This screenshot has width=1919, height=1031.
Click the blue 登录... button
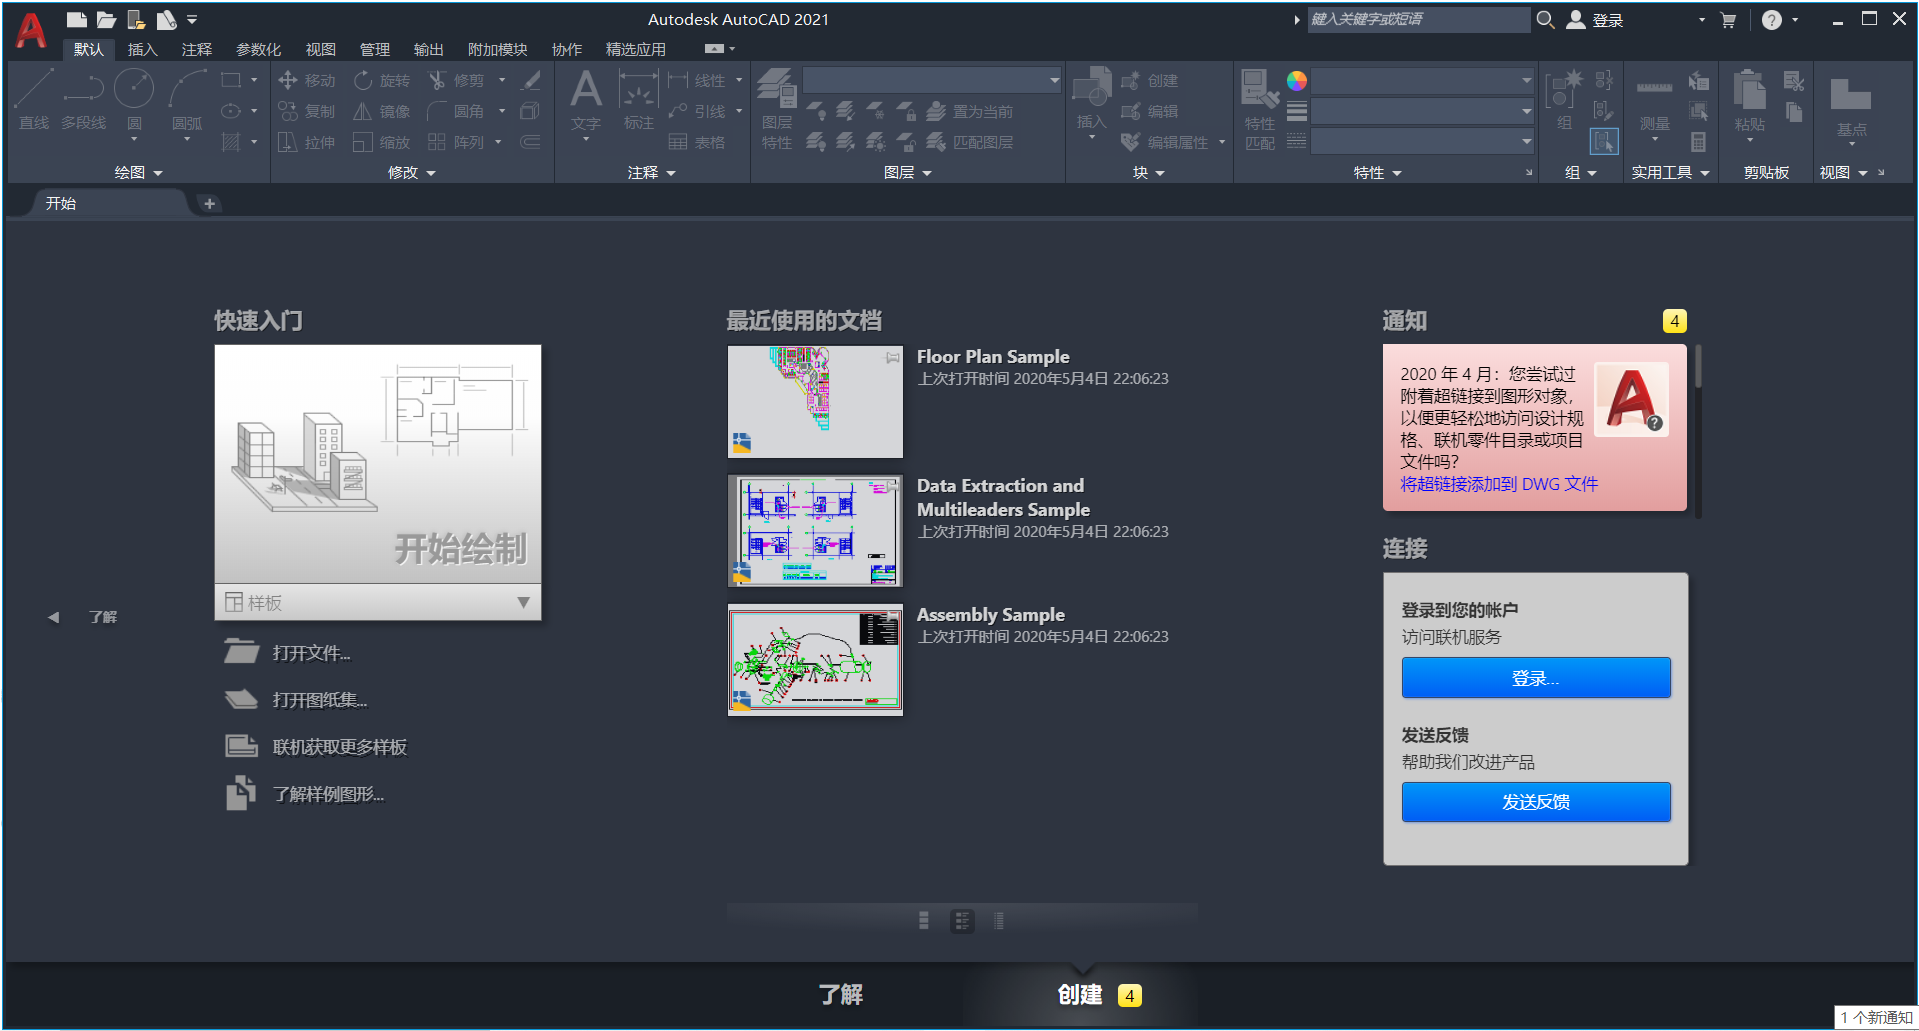[x=1536, y=678]
